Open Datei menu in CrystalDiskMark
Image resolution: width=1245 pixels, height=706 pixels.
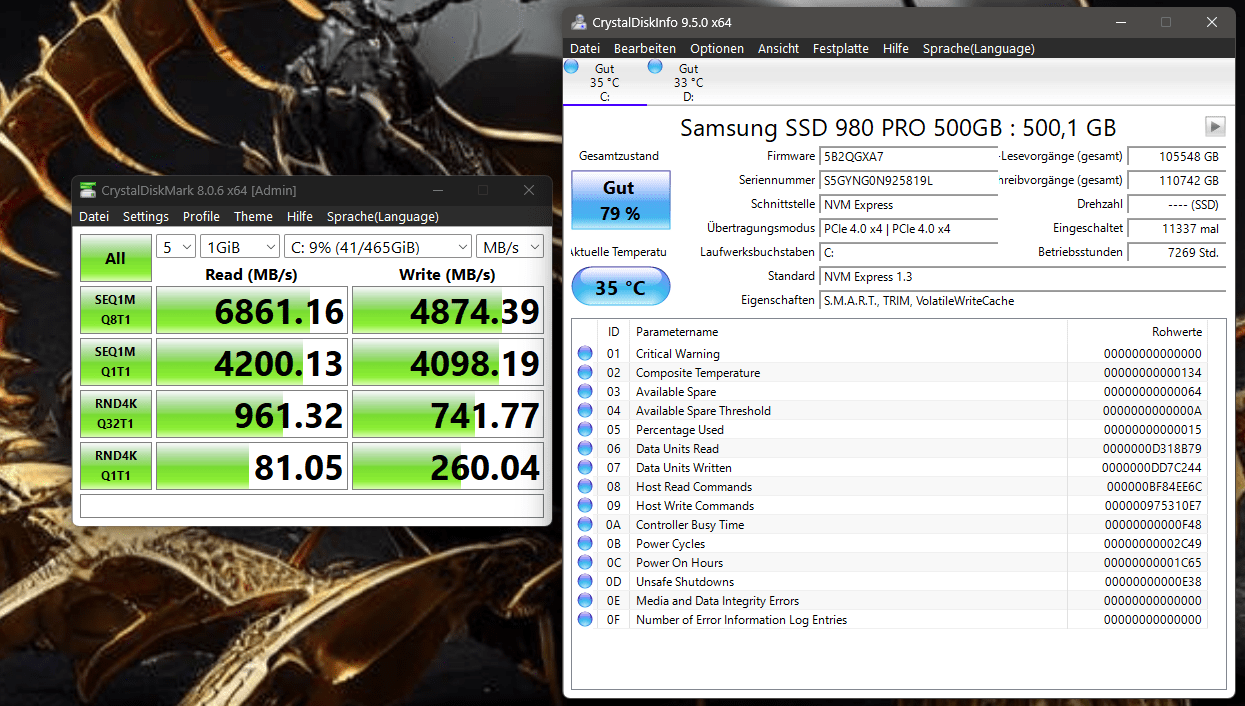94,216
